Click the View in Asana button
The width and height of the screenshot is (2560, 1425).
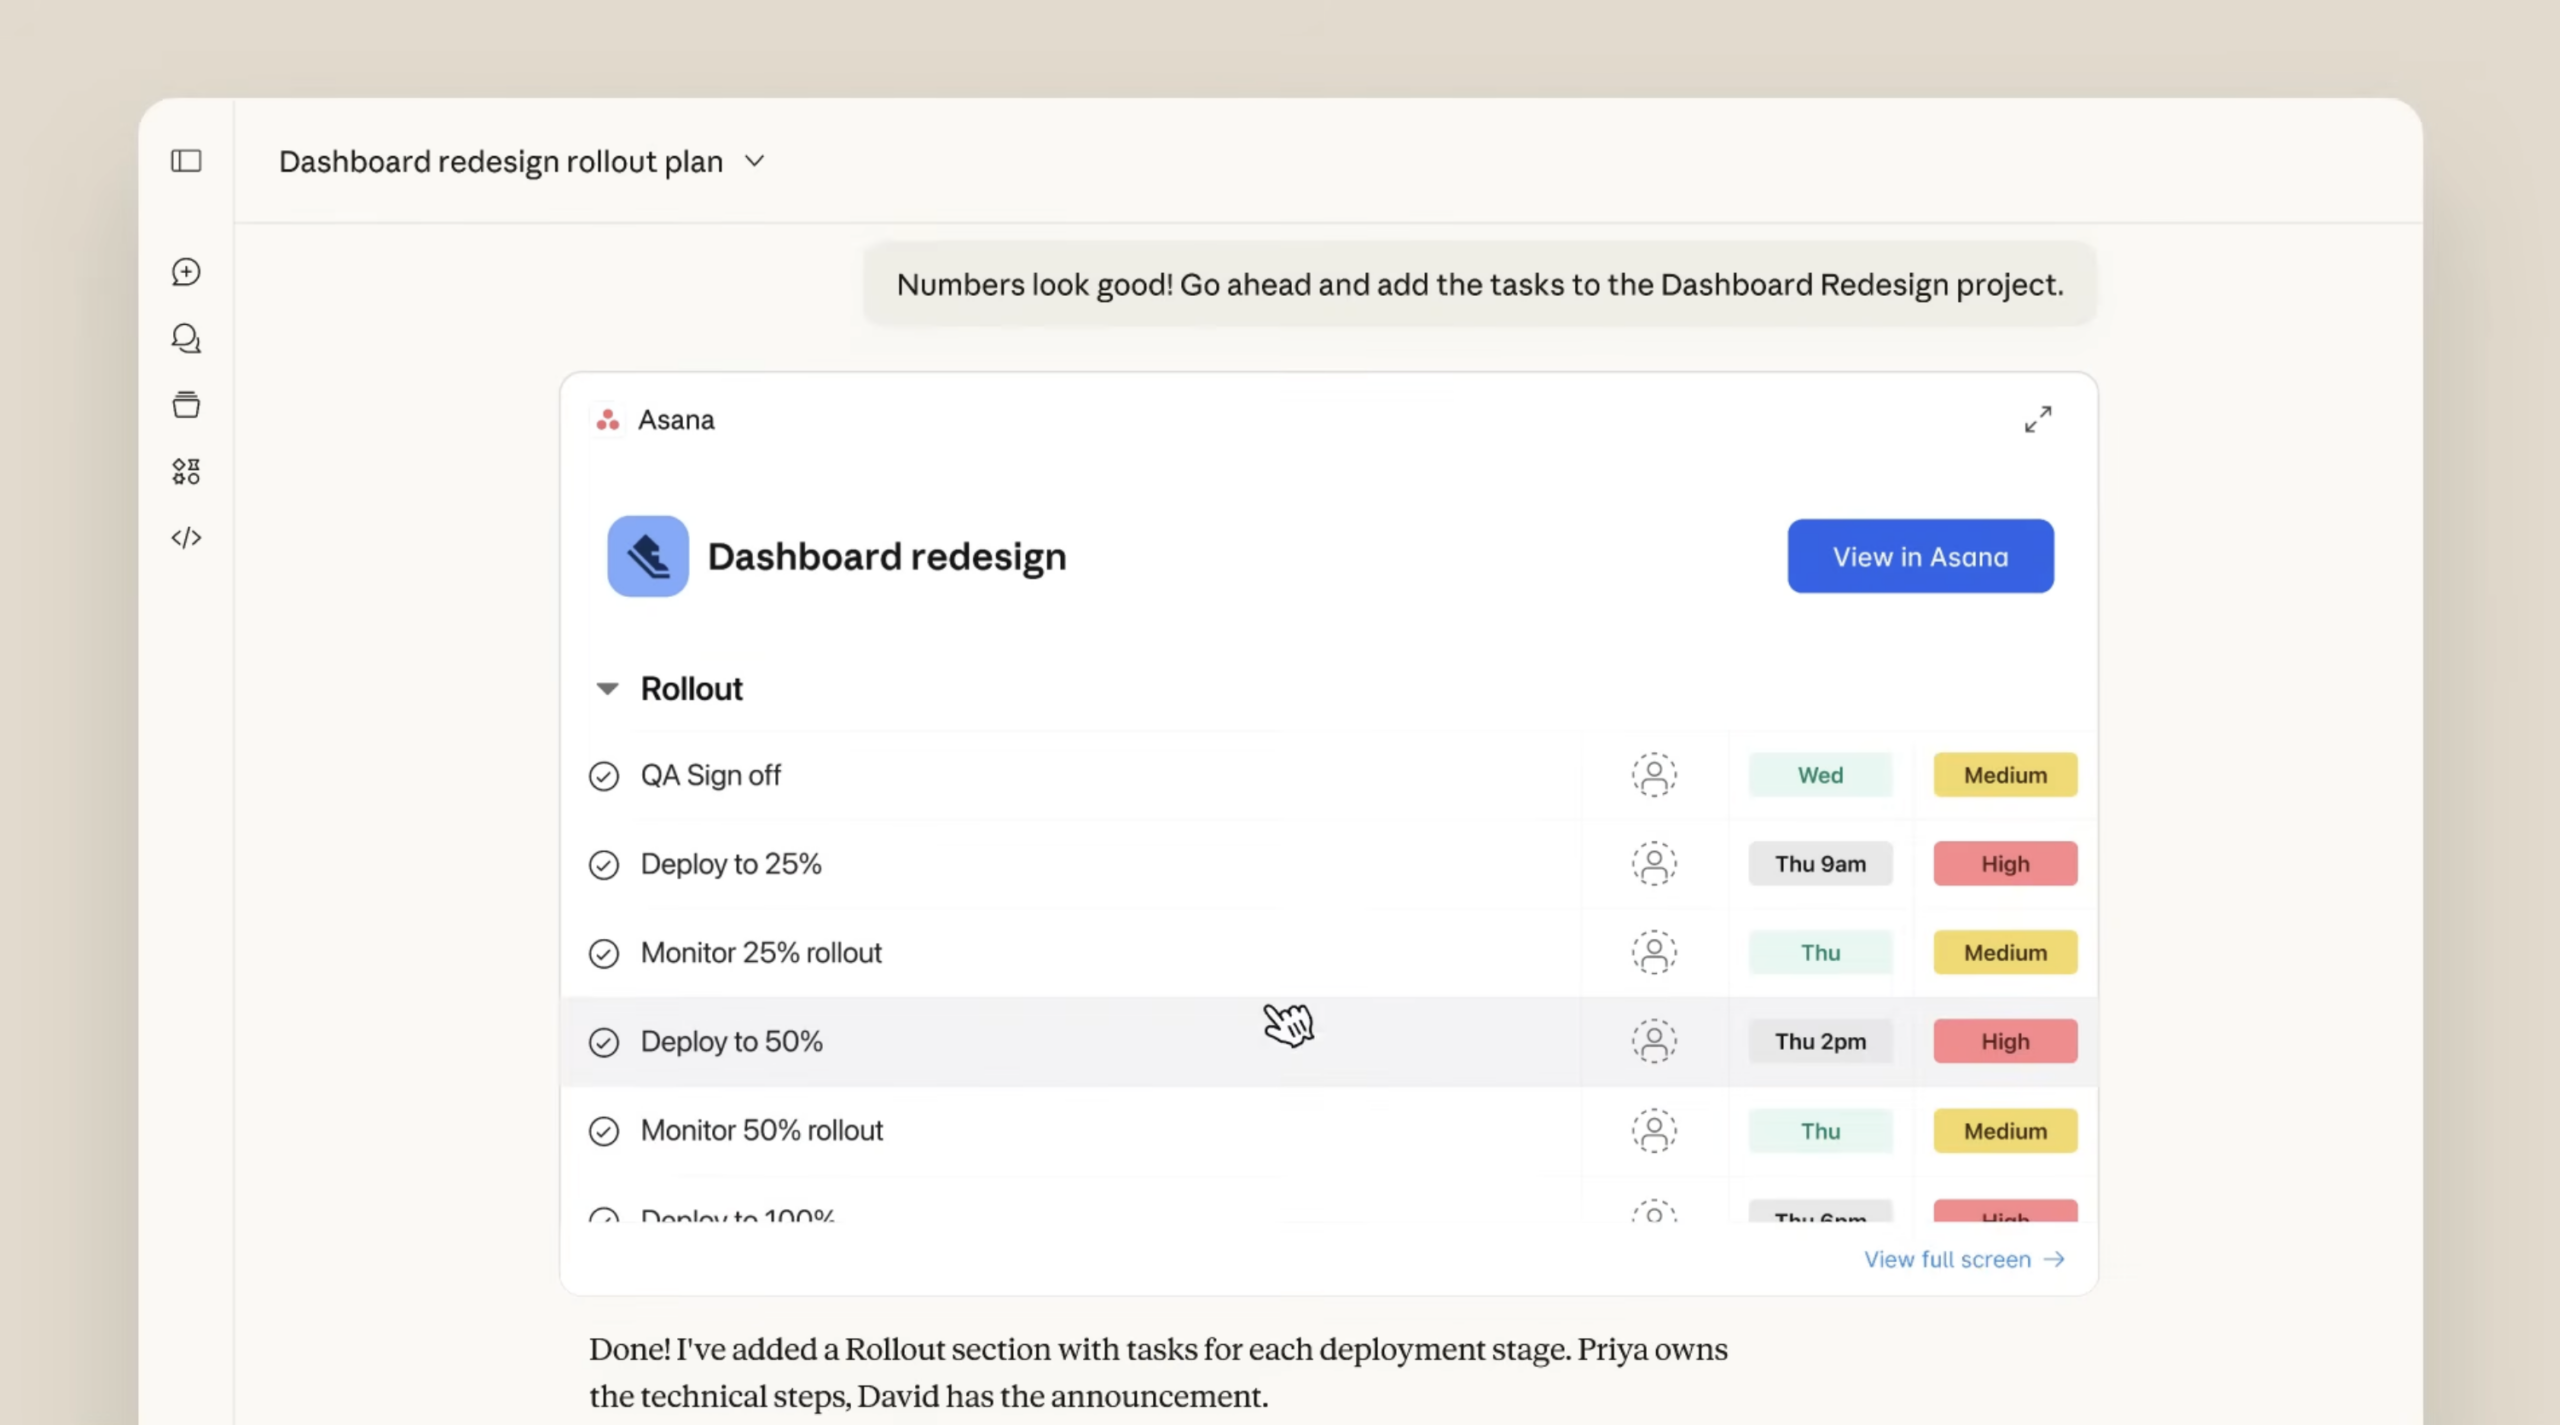1919,556
